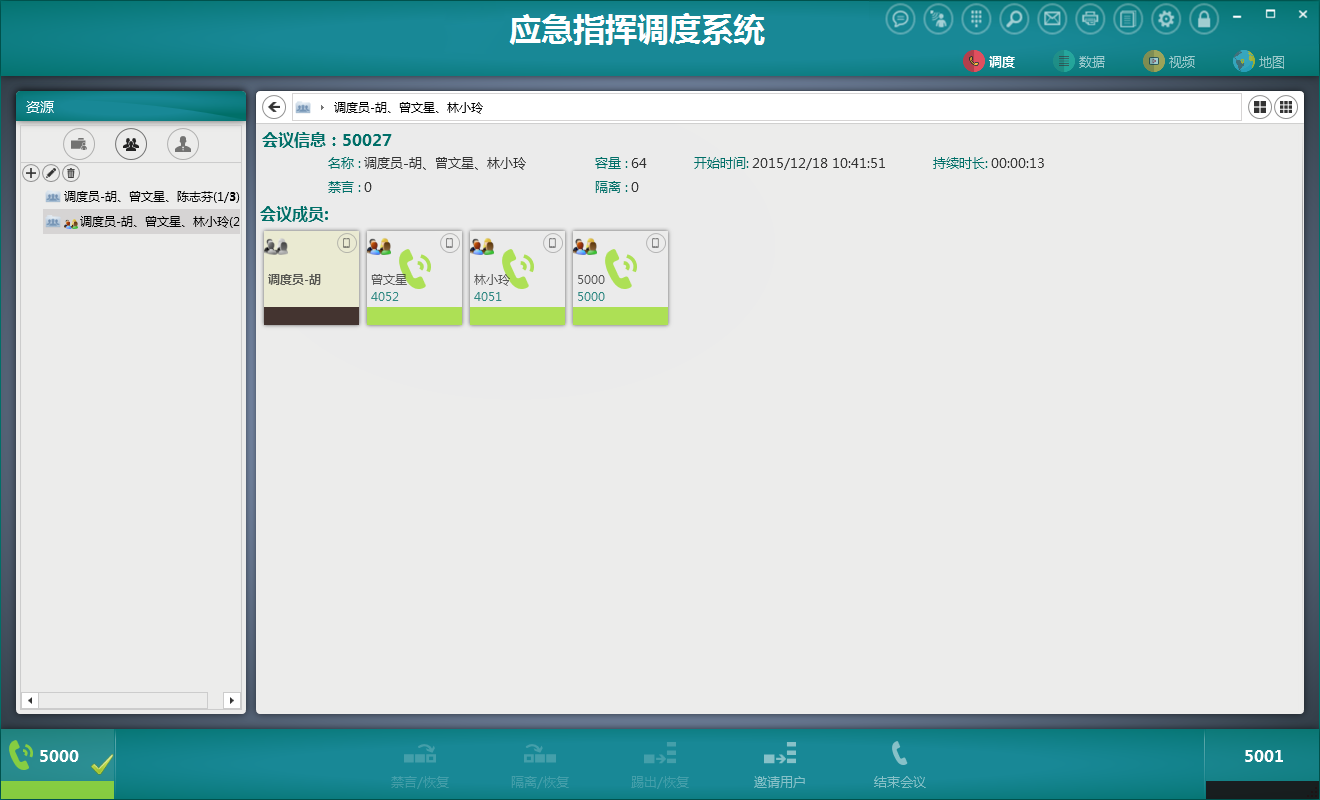Open the chat bubble icon
Viewport: 1320px width, 800px height.
[x=901, y=19]
